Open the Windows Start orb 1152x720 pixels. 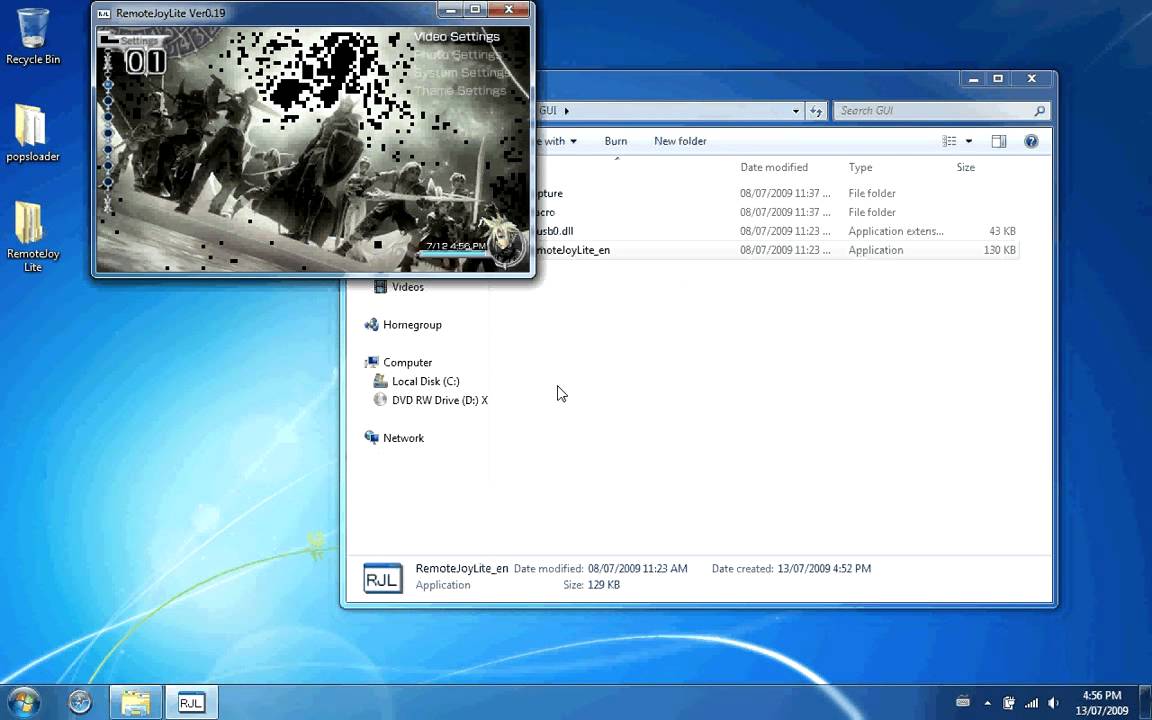tap(24, 702)
